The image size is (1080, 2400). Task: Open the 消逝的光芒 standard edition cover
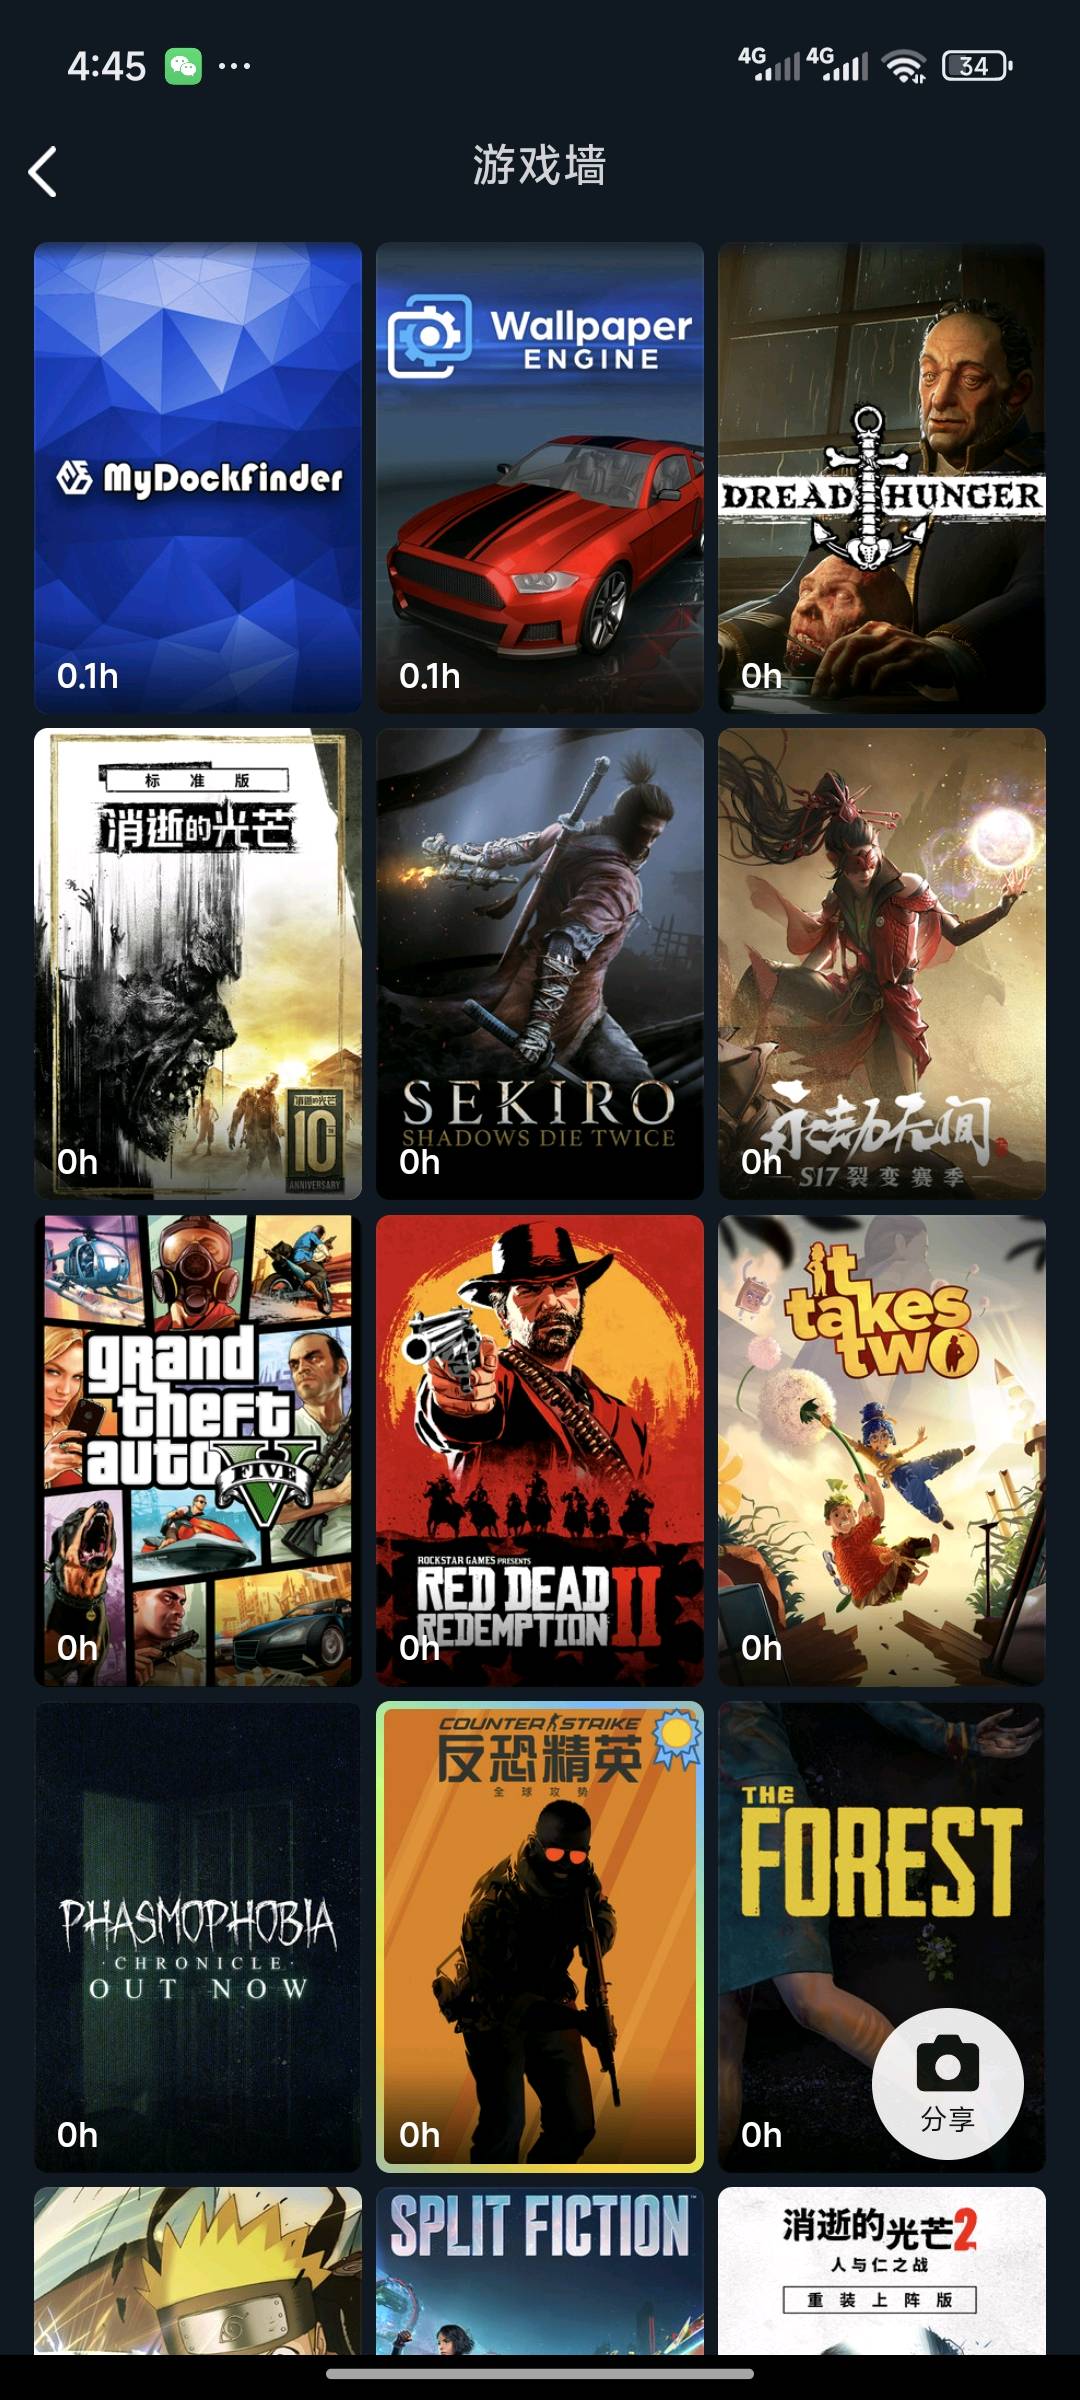tap(198, 964)
